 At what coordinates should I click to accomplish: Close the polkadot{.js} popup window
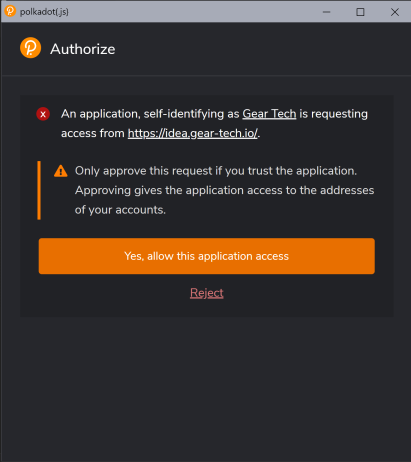click(x=395, y=12)
